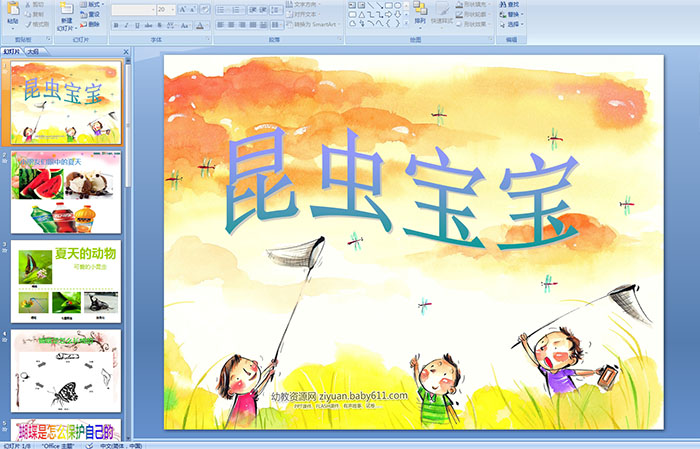Click the Decrease Indent icon

[252, 10]
